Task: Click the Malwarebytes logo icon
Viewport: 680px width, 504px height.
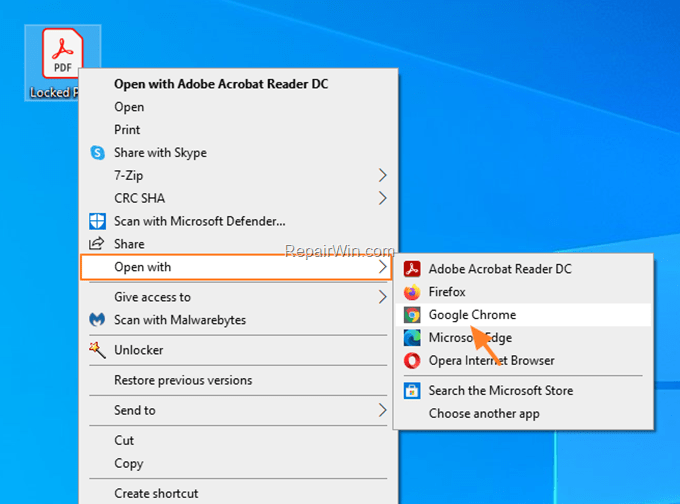Action: pyautogui.click(x=97, y=320)
